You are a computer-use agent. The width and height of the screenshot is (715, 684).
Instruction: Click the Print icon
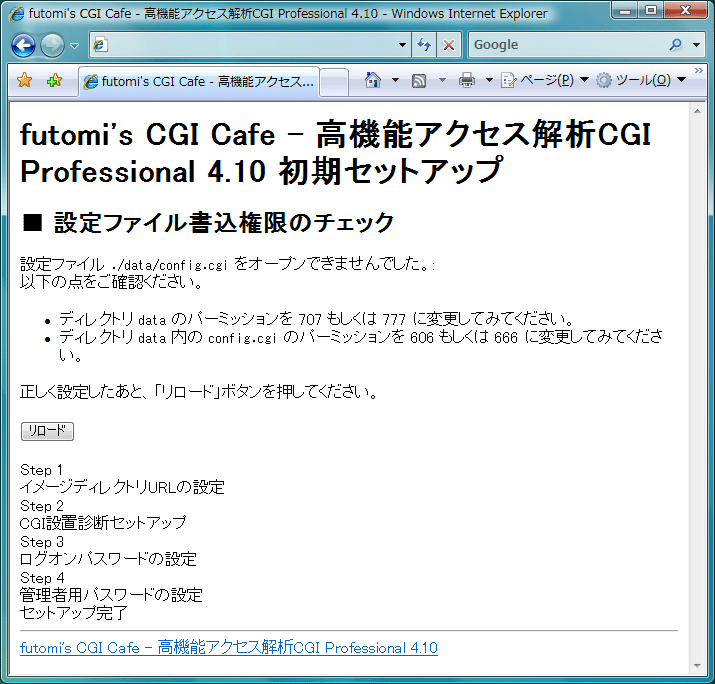click(466, 80)
